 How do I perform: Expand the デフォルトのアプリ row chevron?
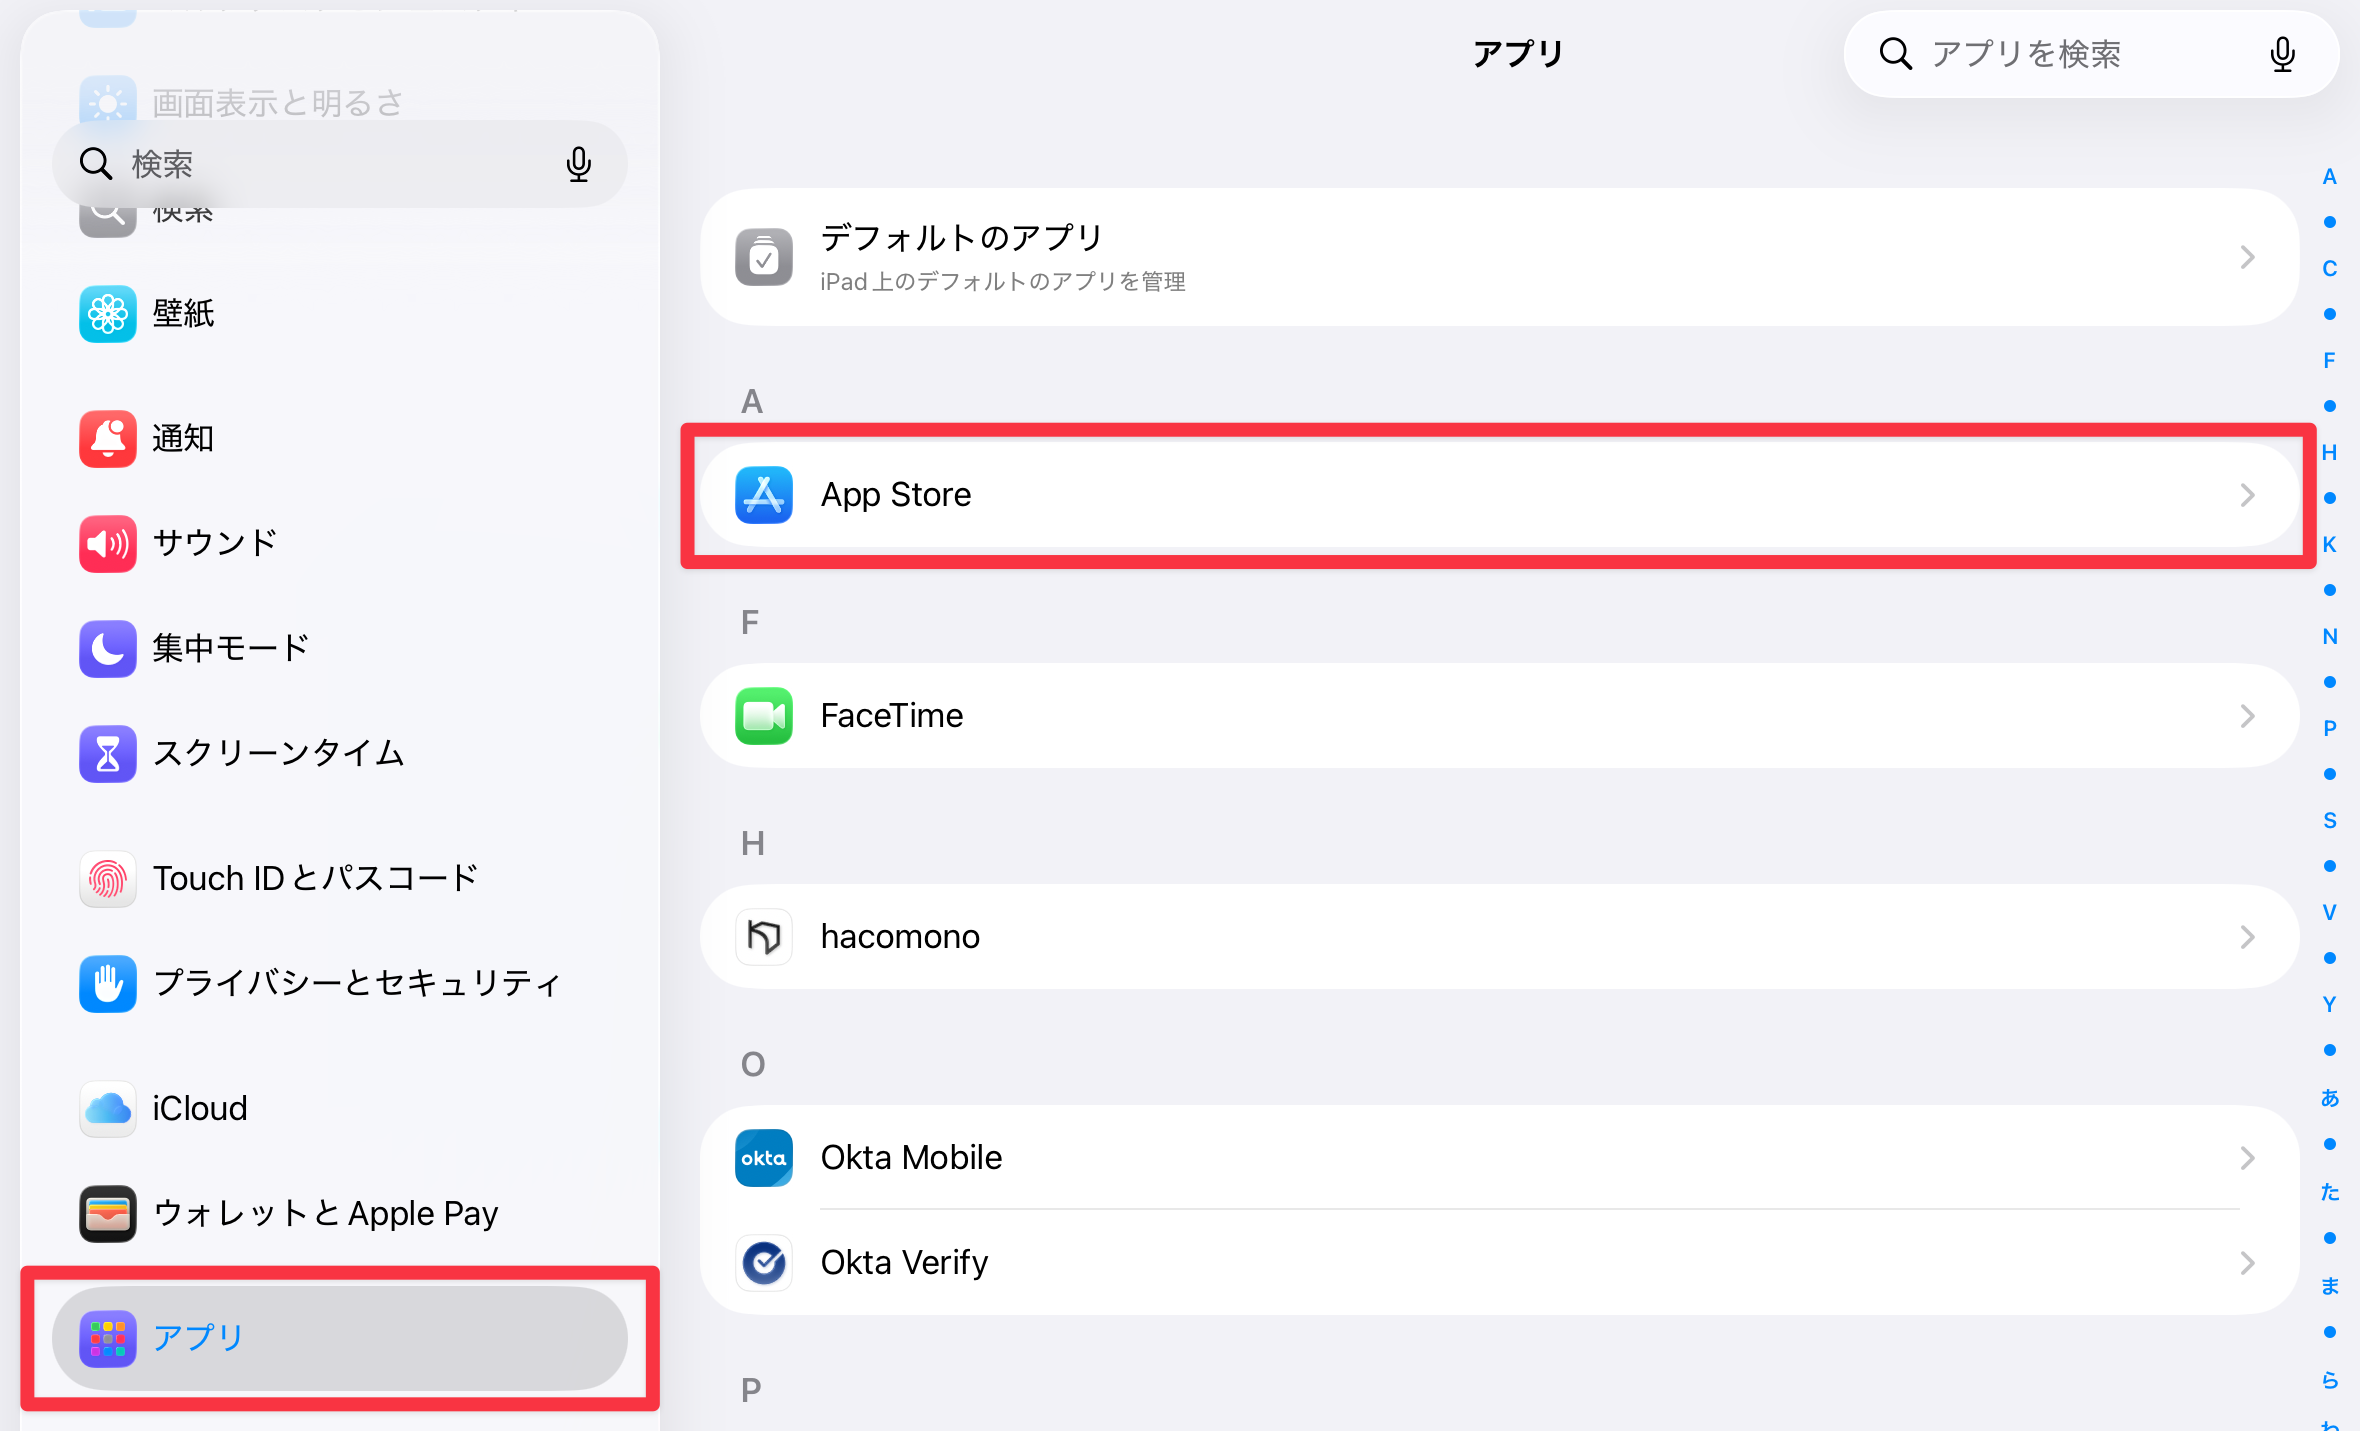pyautogui.click(x=2248, y=257)
